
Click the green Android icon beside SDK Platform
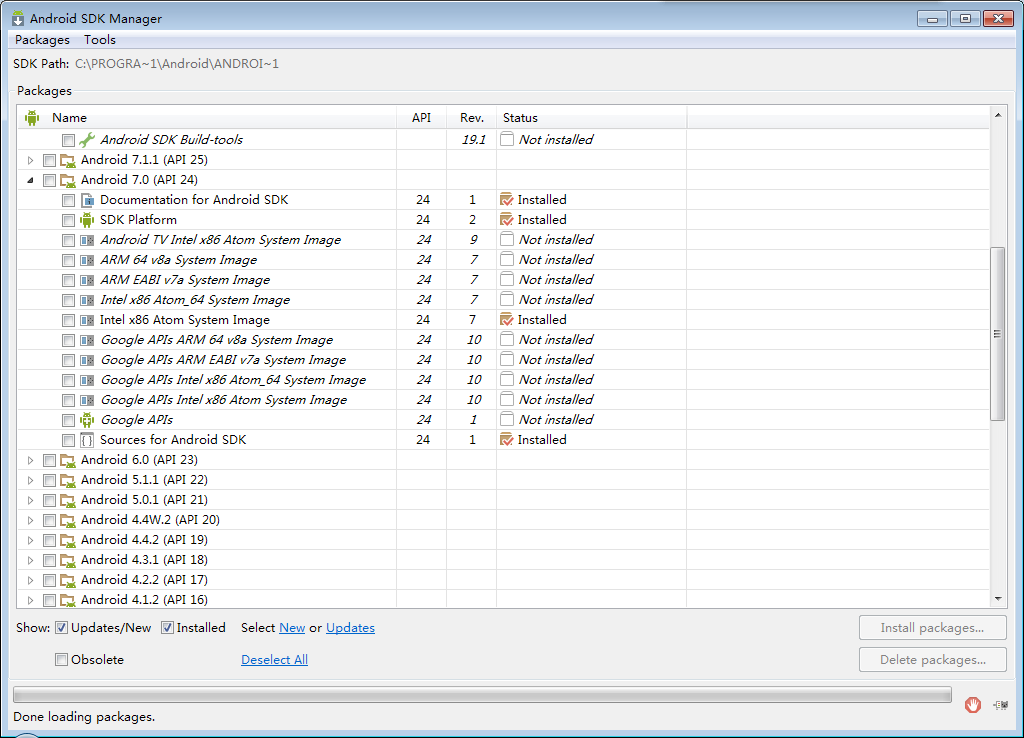[87, 220]
